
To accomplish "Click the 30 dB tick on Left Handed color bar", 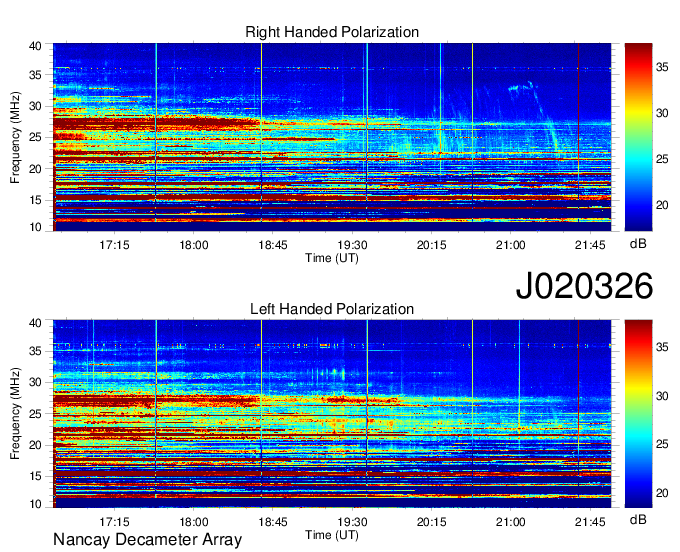I will (x=662, y=395).
